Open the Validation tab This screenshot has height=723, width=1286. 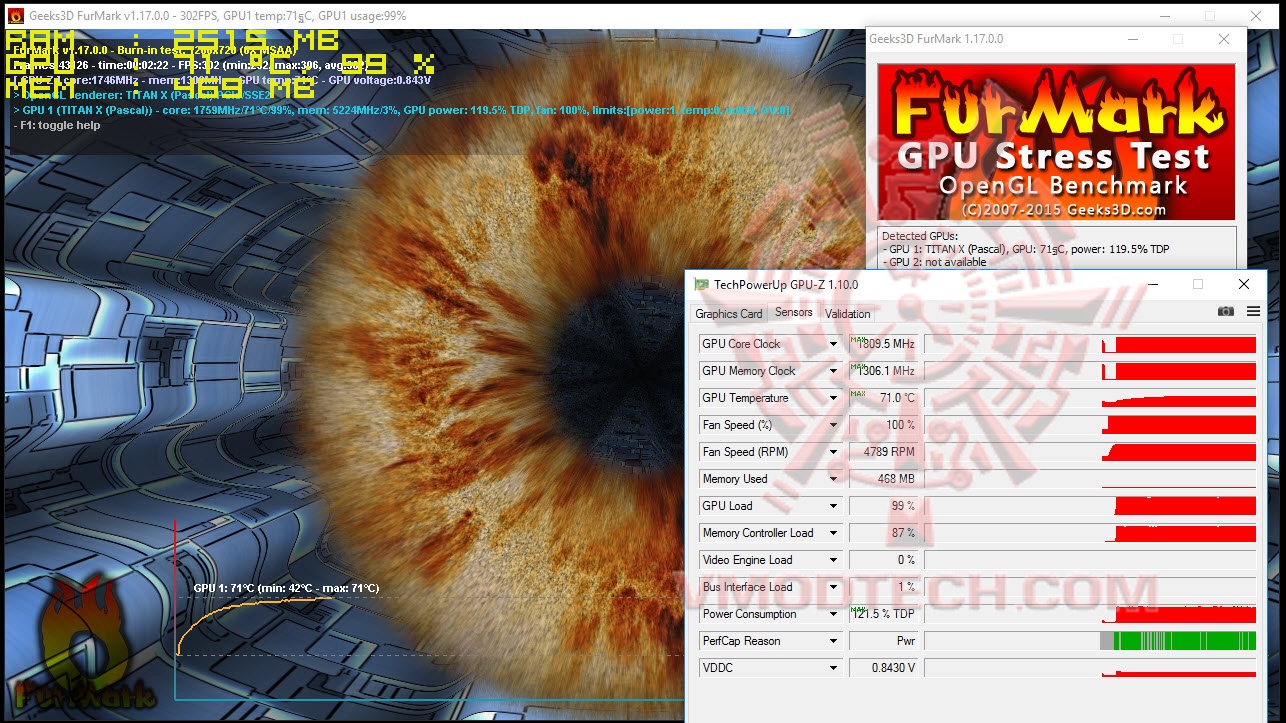click(848, 314)
